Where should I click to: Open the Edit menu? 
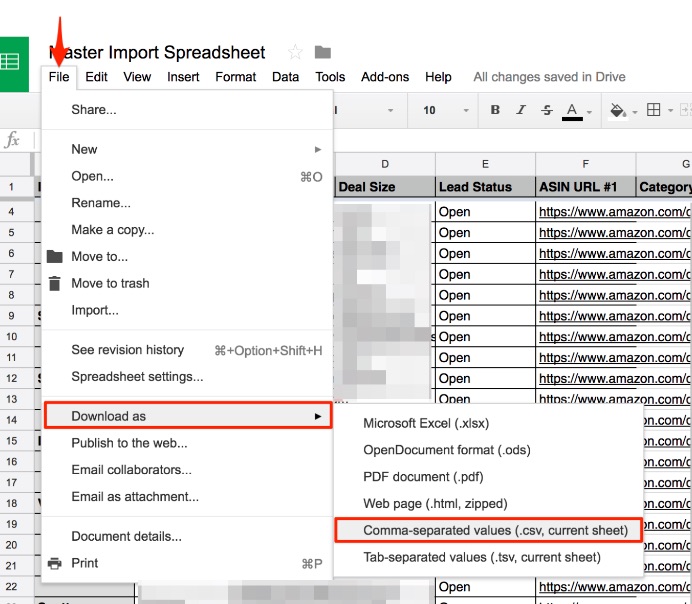[96, 77]
